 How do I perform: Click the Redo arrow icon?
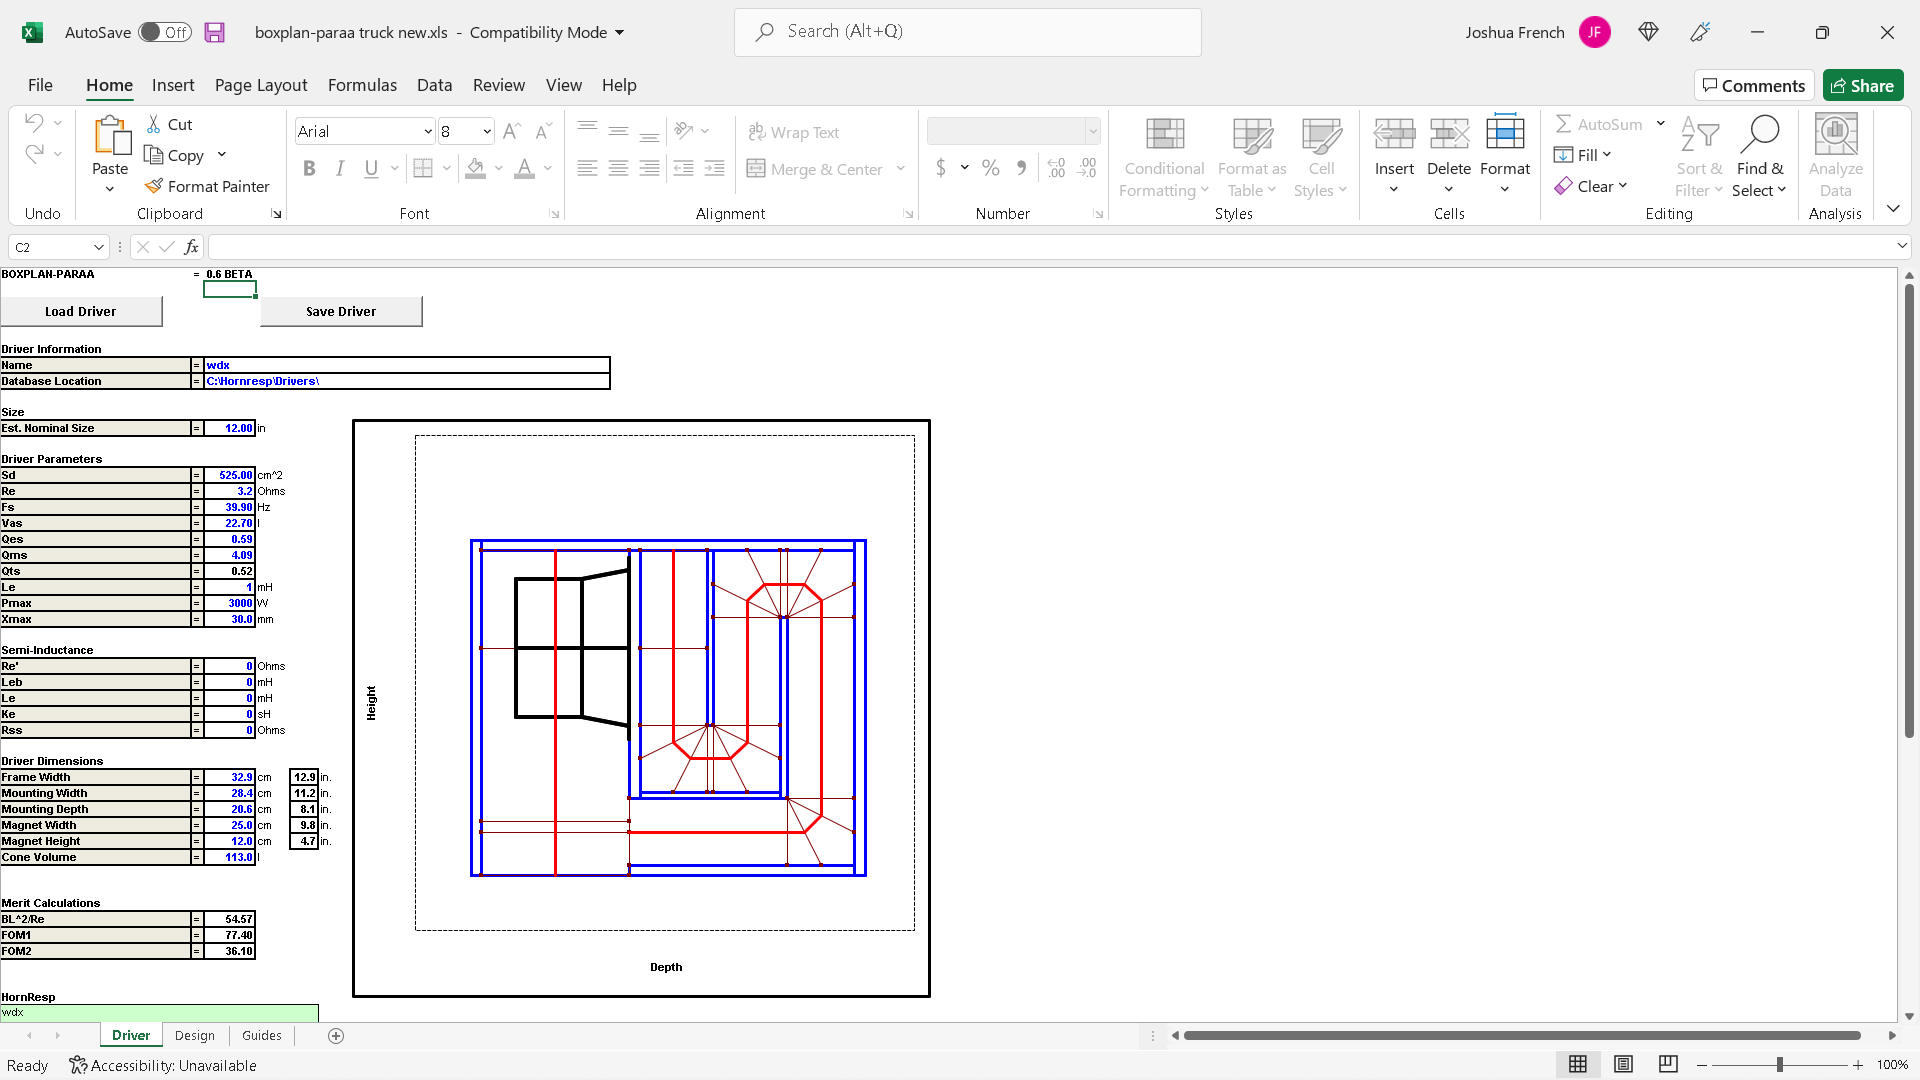pyautogui.click(x=34, y=154)
